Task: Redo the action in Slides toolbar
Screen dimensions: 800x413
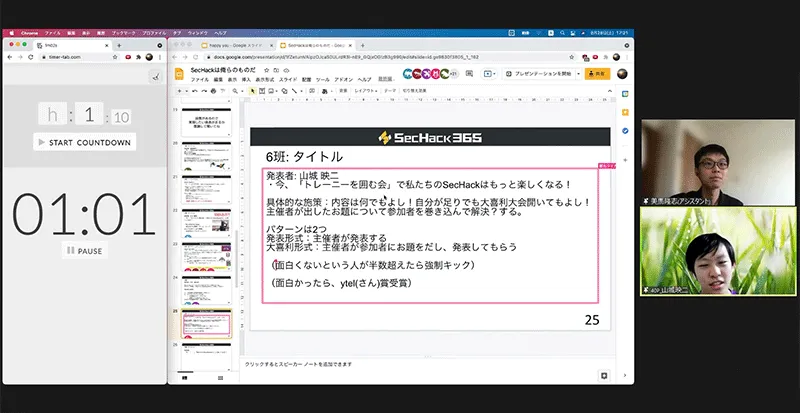Action: pos(204,91)
